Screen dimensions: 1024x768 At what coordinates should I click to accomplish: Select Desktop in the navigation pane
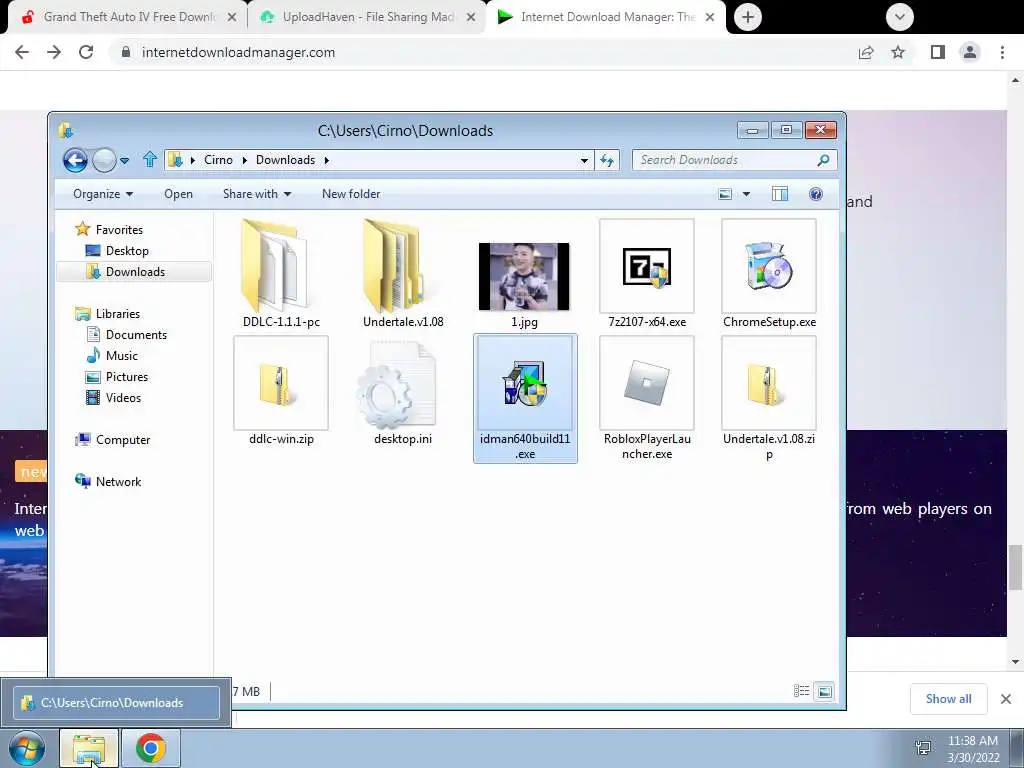pos(127,251)
